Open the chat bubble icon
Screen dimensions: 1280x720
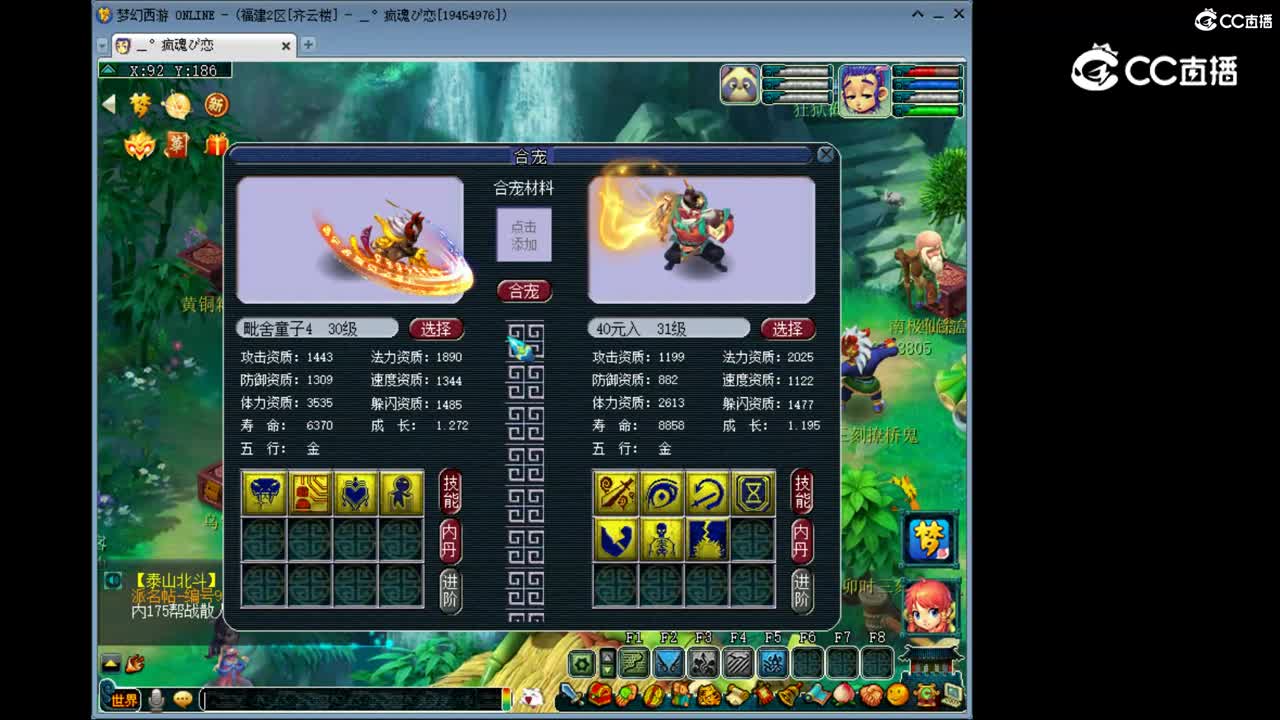point(183,699)
